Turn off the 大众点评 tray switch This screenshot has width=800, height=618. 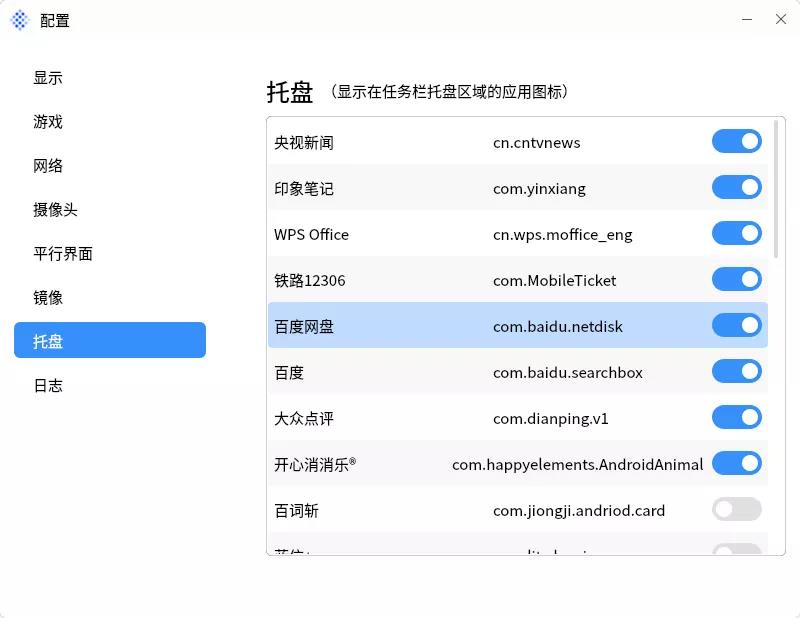(737, 417)
